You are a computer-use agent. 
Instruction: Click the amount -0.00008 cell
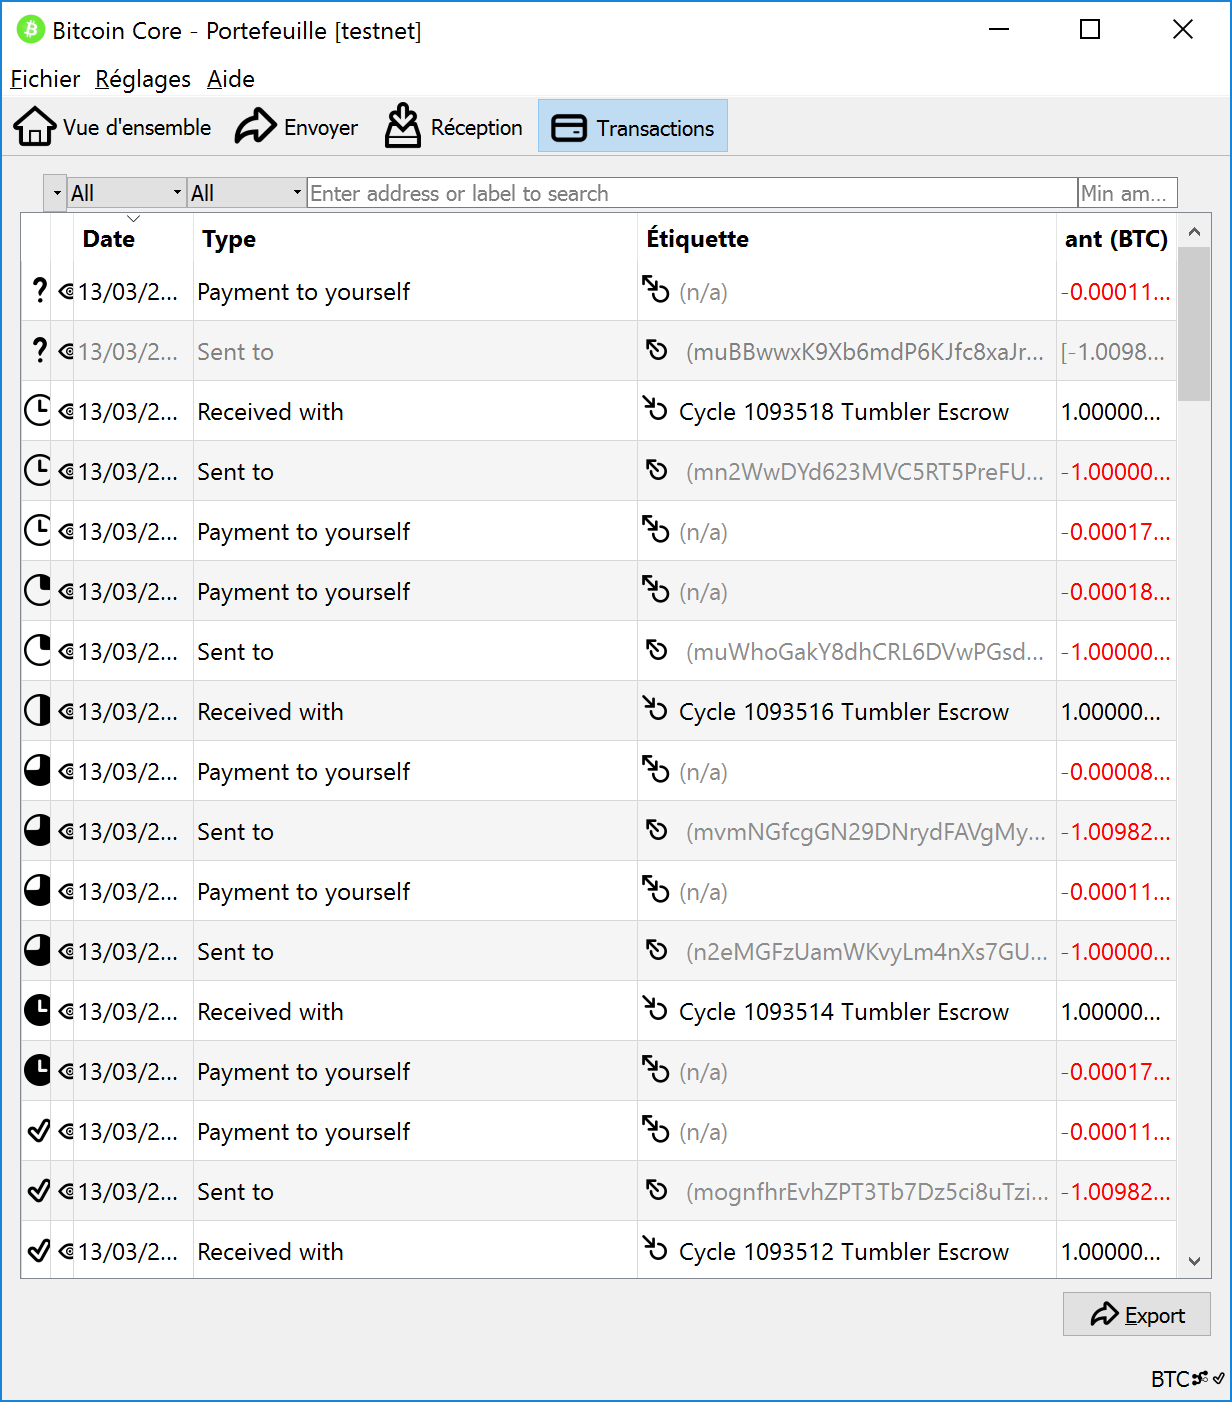1115,772
